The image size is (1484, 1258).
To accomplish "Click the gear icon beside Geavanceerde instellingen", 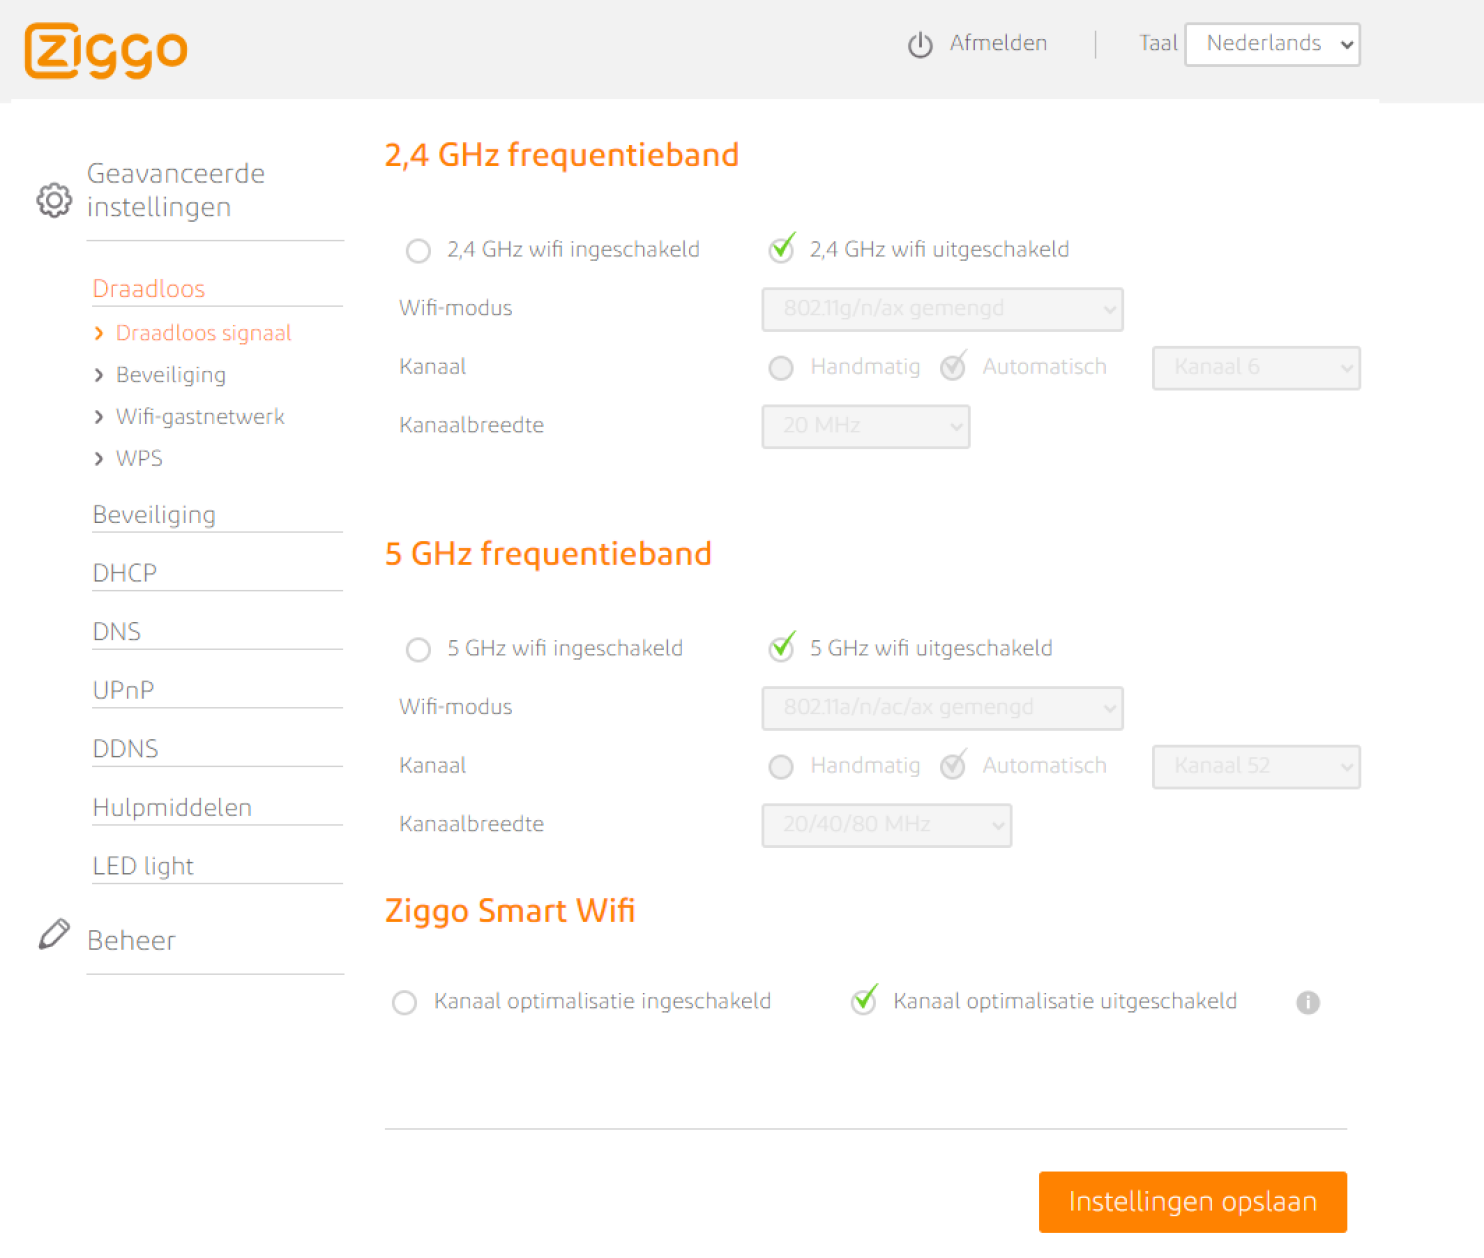I will click(x=54, y=200).
